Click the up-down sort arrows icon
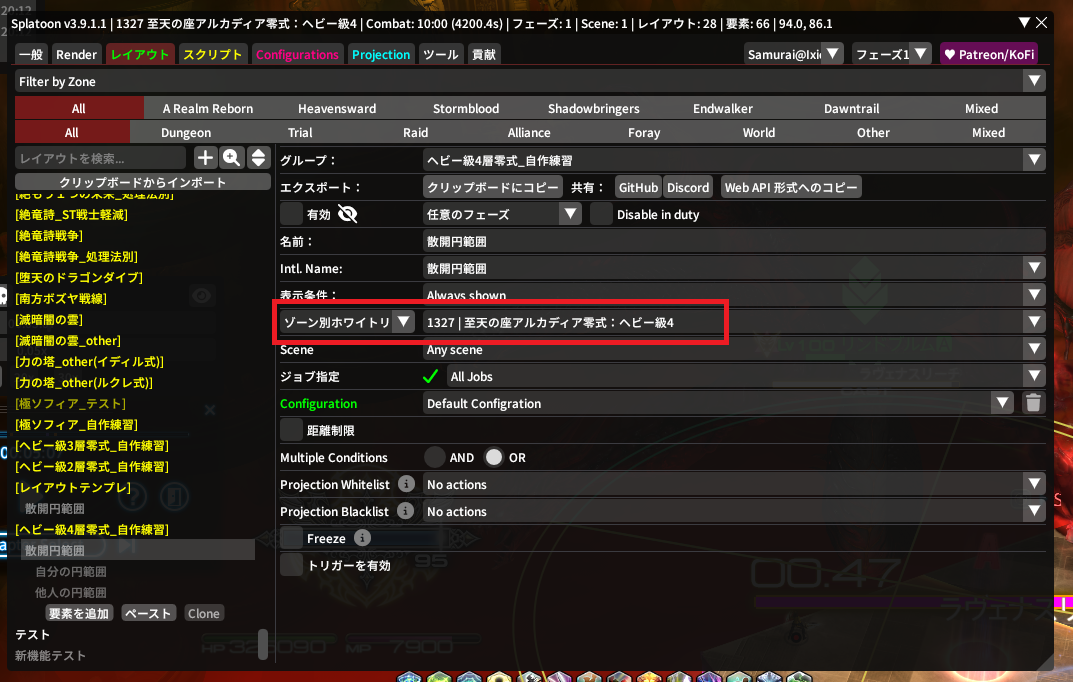 pyautogui.click(x=258, y=157)
